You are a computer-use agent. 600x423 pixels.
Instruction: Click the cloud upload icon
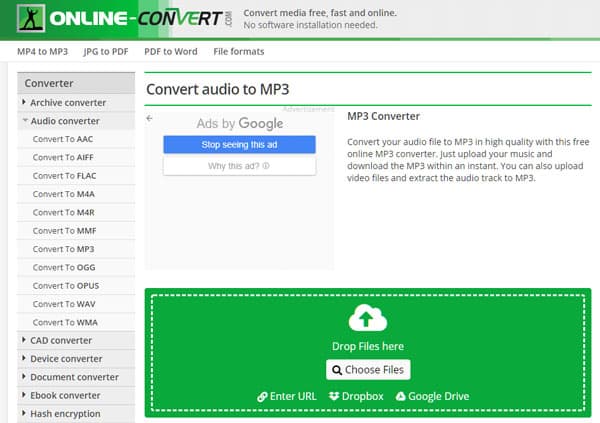tap(368, 318)
